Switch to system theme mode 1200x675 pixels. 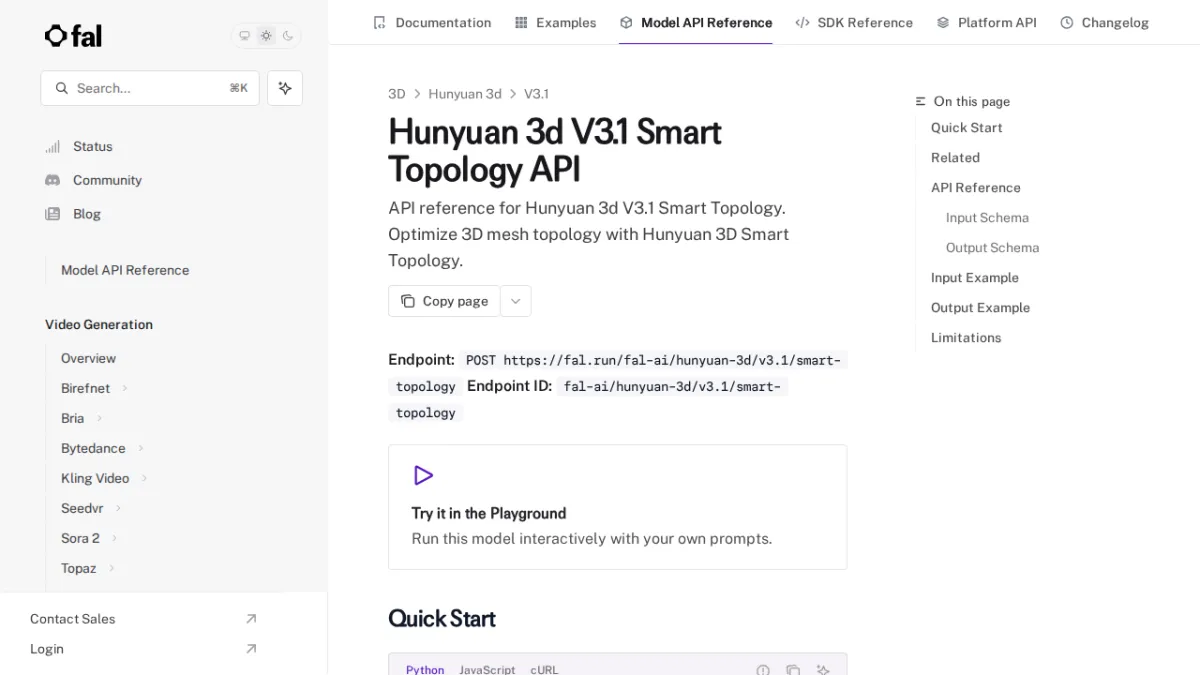[x=244, y=36]
